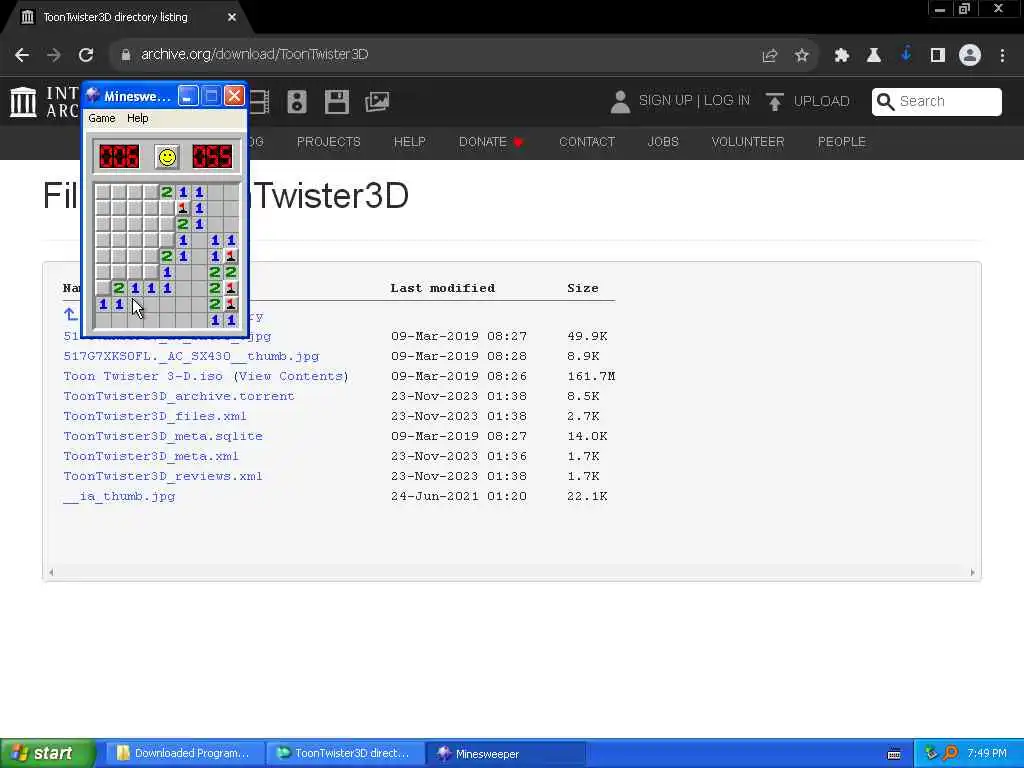
Task: Click the share page icon in address bar
Action: click(x=770, y=56)
